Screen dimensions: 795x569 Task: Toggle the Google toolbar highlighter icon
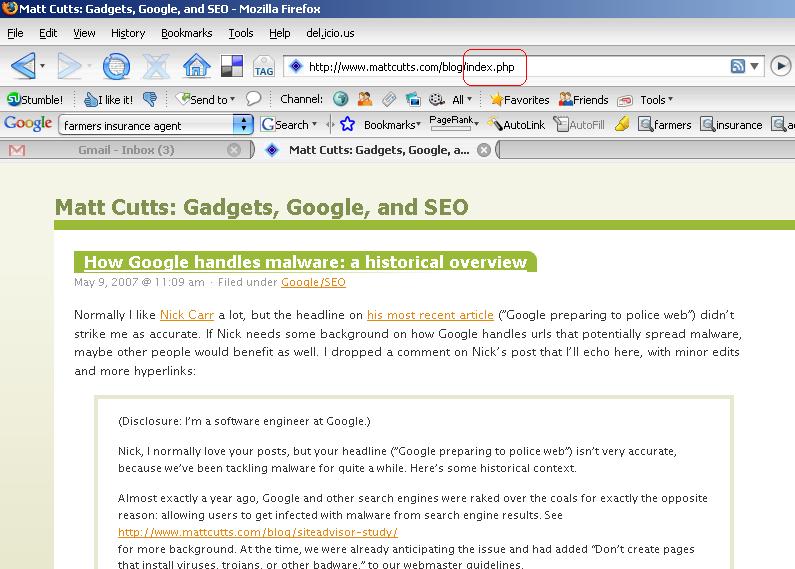tap(622, 125)
